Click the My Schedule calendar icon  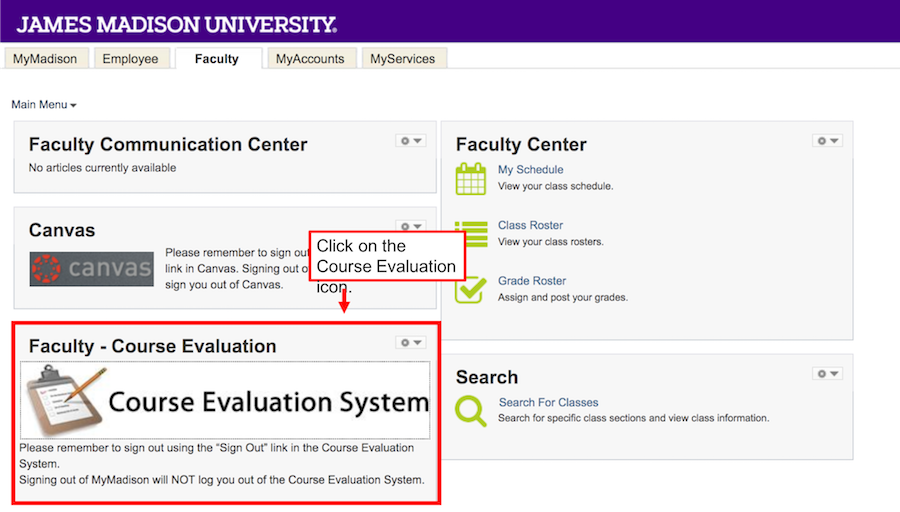click(x=471, y=178)
